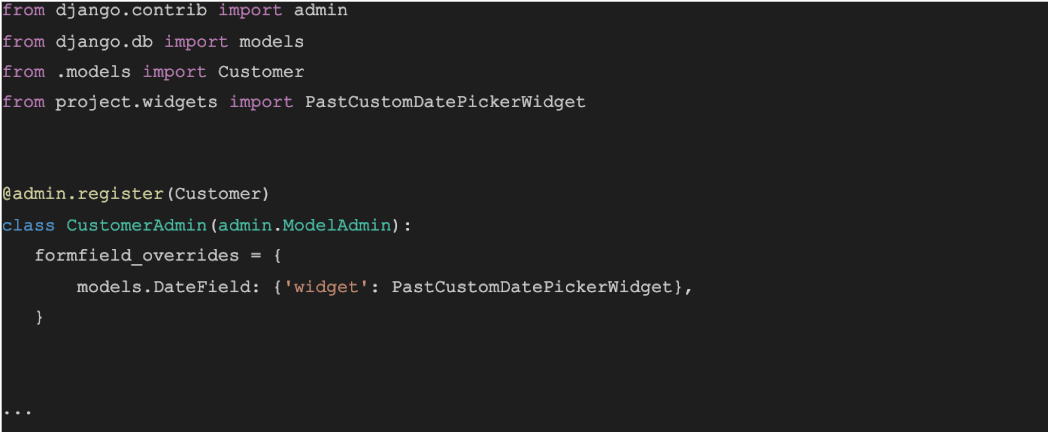Click the formfield_overrides attribute name
This screenshot has height=432, width=1048.
coord(136,256)
